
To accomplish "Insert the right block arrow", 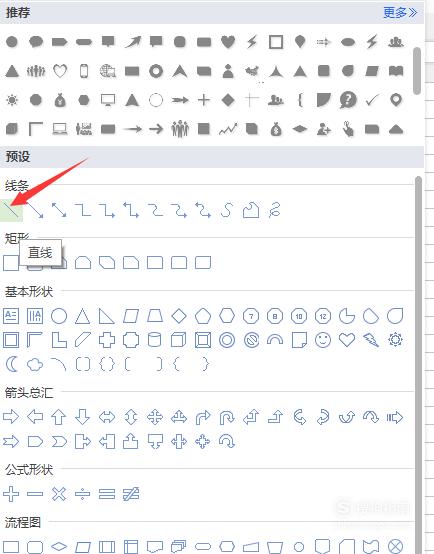I will tap(11, 417).
